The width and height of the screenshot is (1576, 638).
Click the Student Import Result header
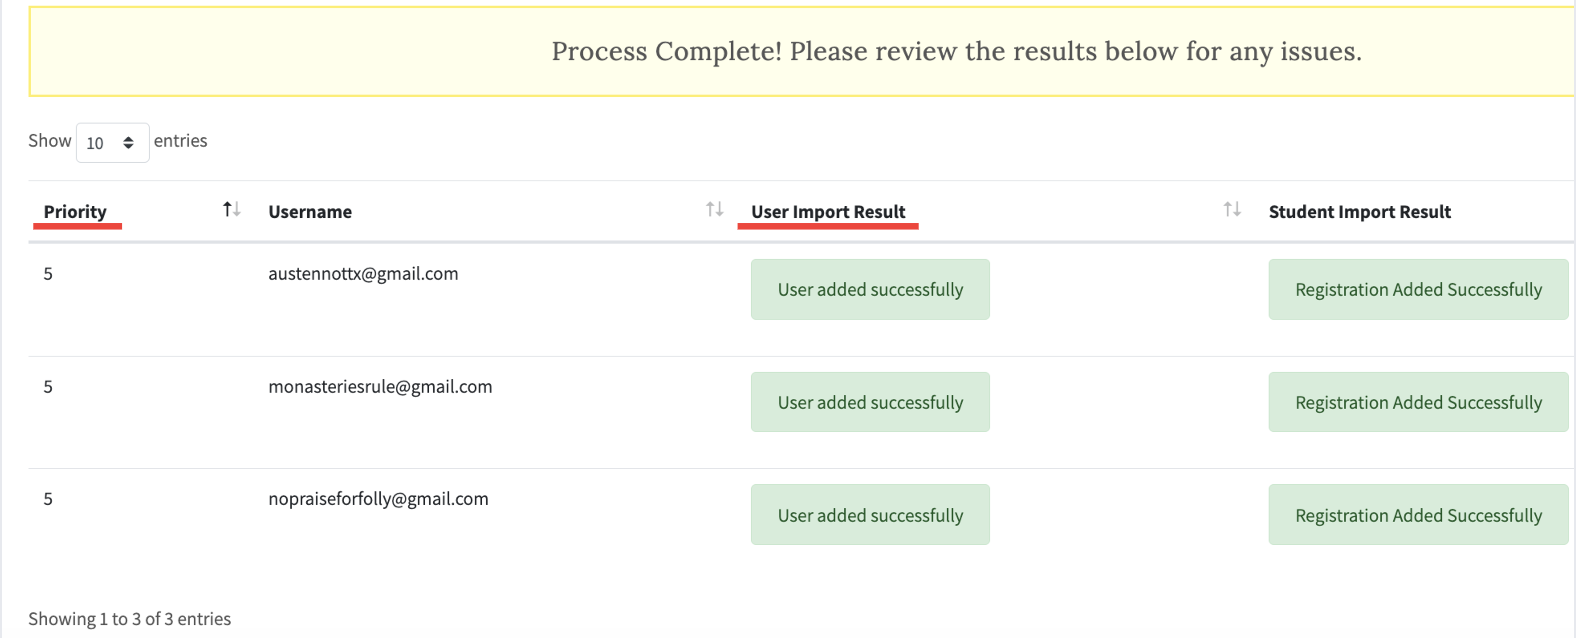(1359, 212)
